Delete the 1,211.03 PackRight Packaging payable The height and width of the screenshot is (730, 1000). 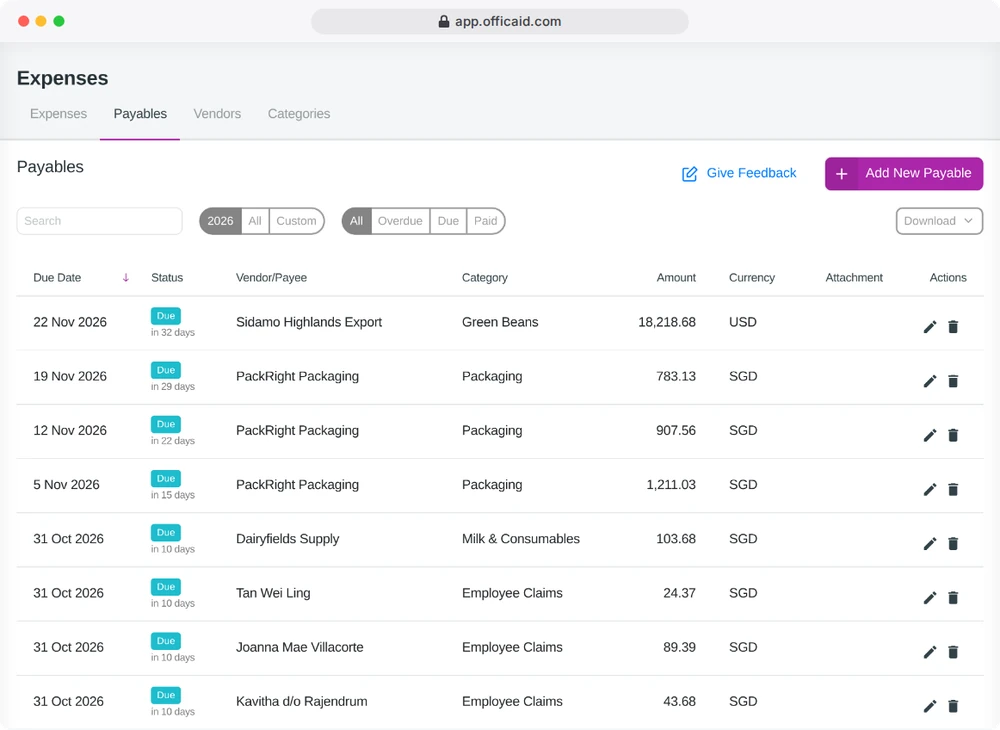point(953,490)
